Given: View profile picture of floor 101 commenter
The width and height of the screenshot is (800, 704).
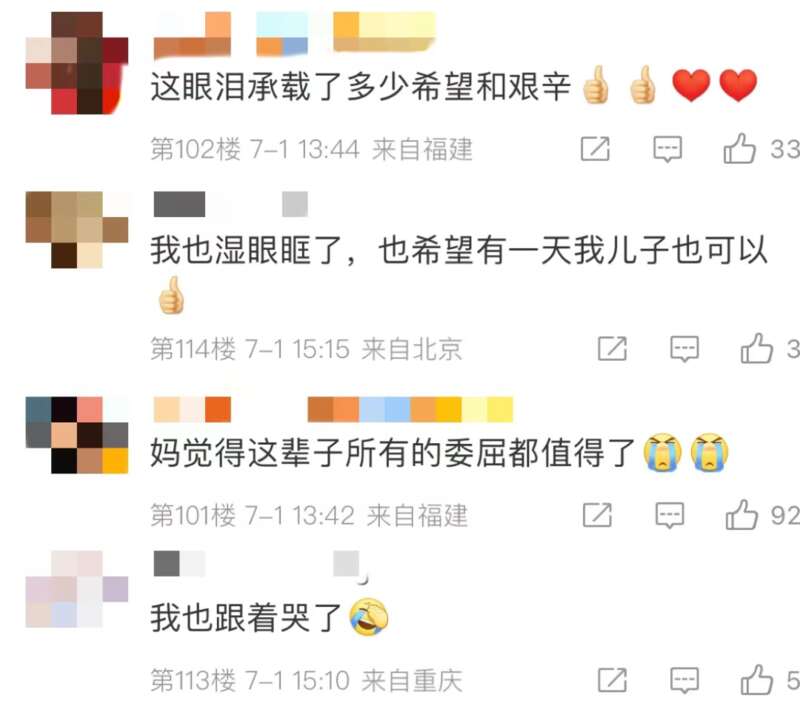Looking at the screenshot, I should pos(77,435).
